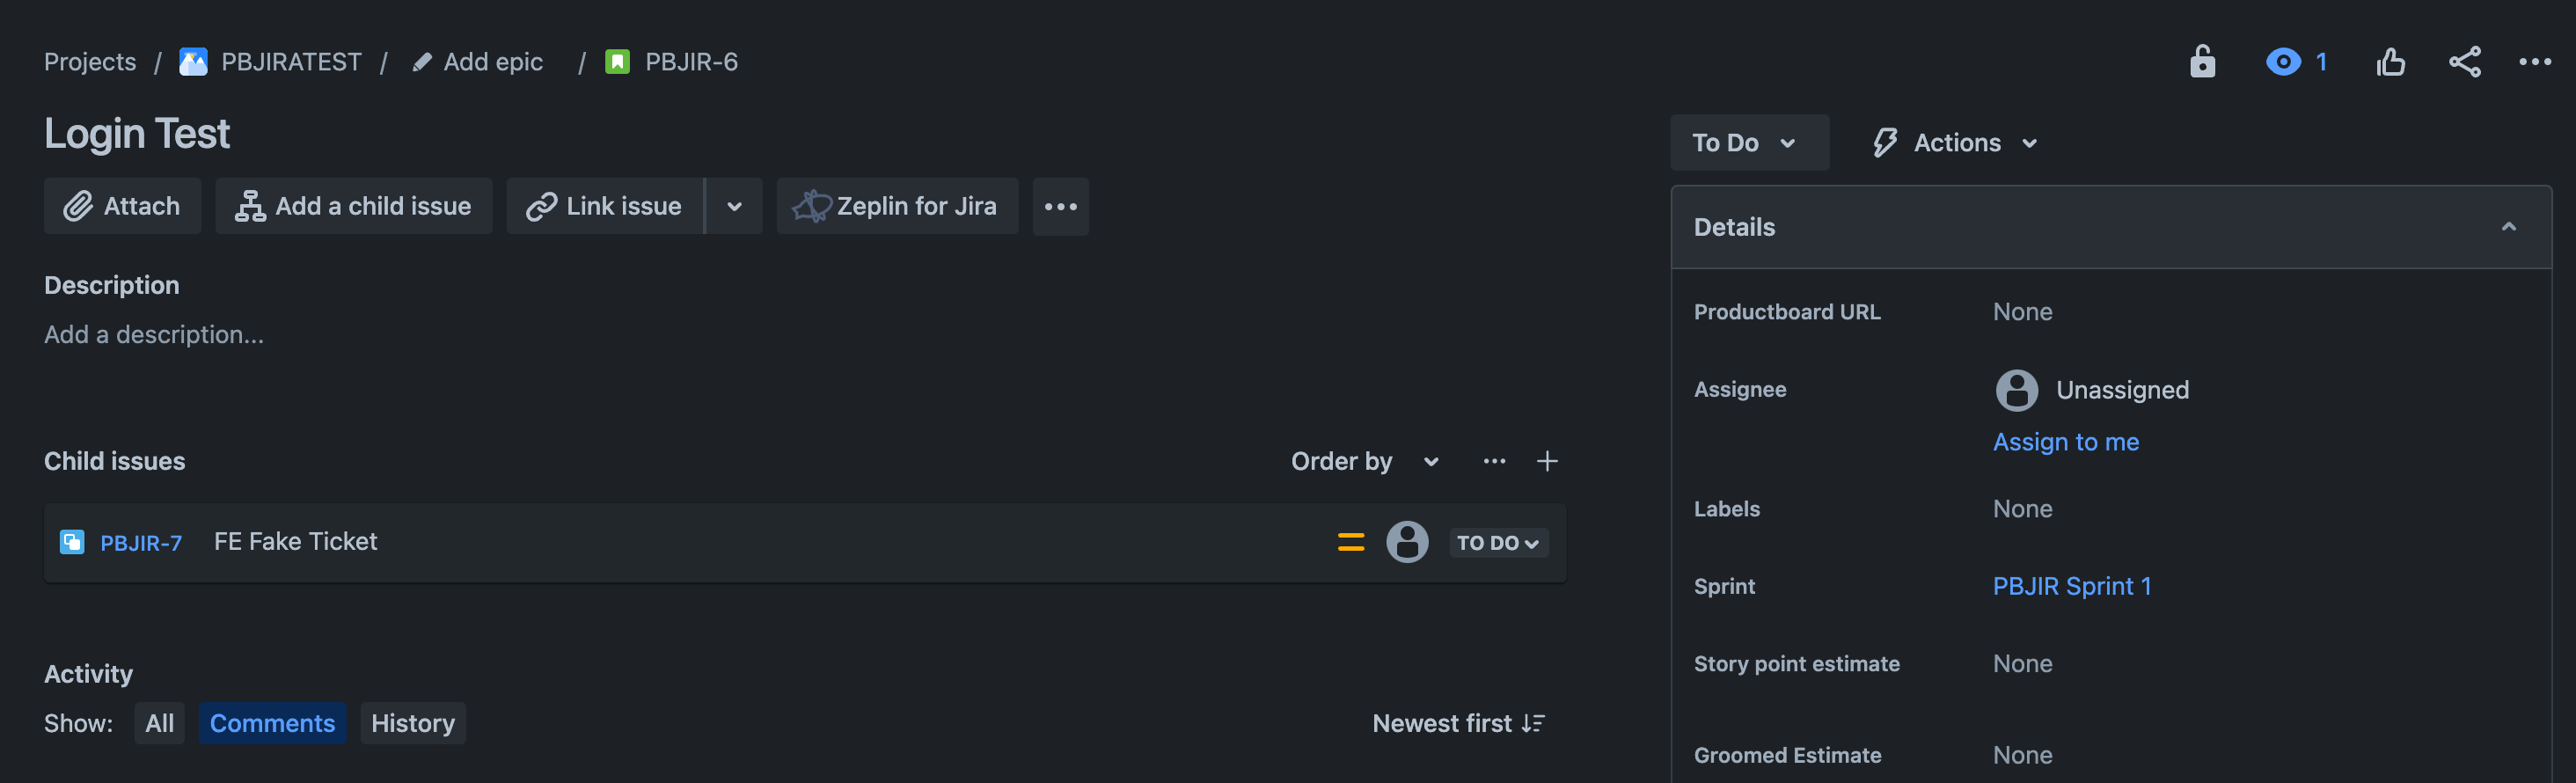The image size is (2576, 783).
Task: Click Zeplin for Jira button
Action: click(x=897, y=206)
